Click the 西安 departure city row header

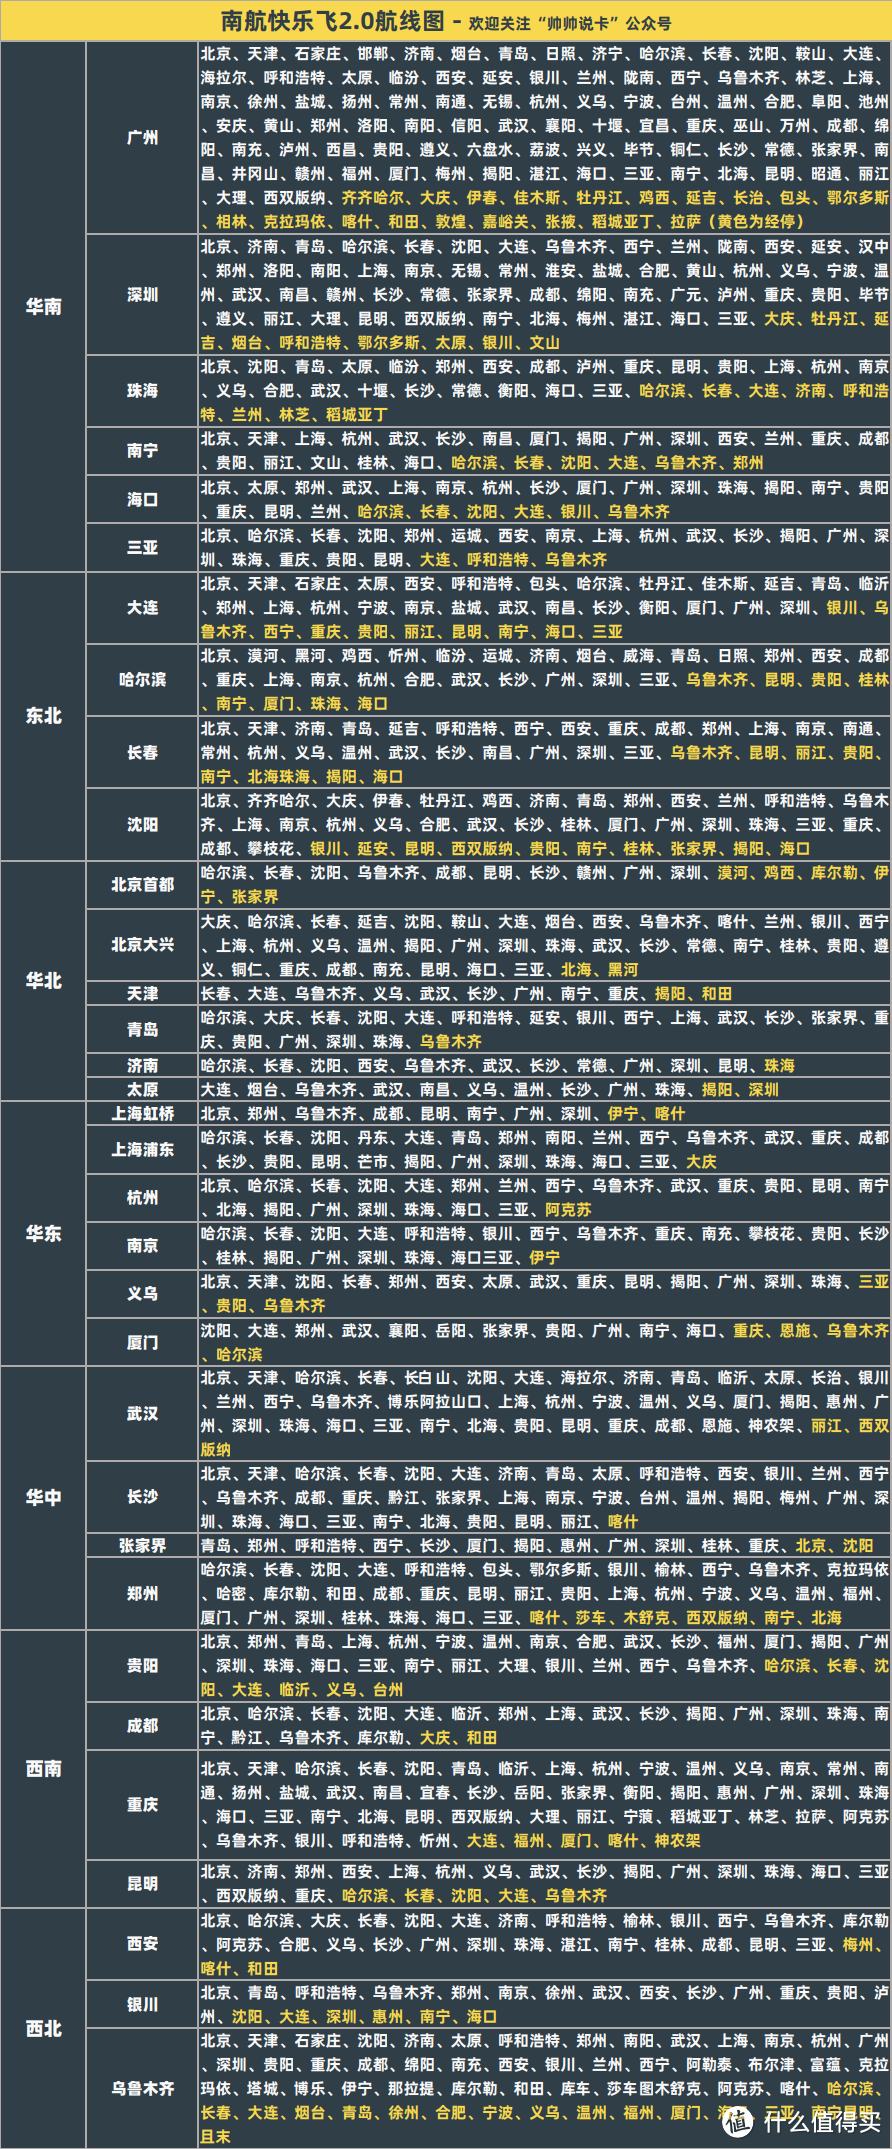(143, 1944)
